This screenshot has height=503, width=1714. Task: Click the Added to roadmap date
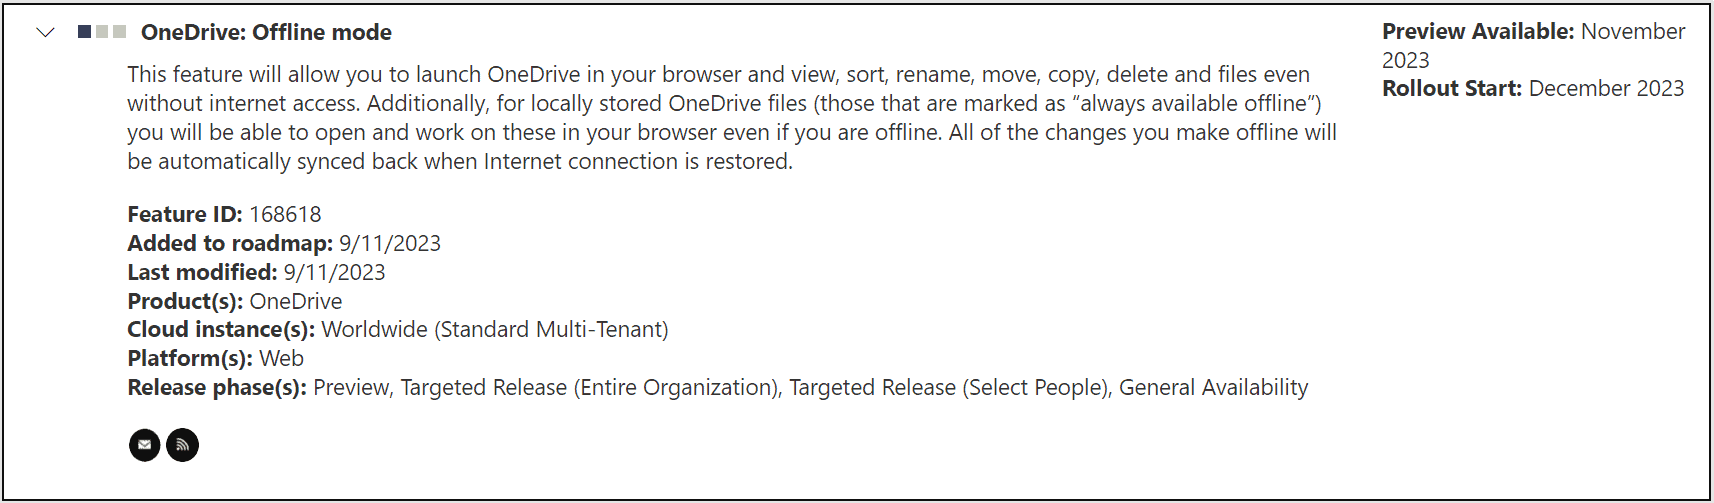click(390, 243)
